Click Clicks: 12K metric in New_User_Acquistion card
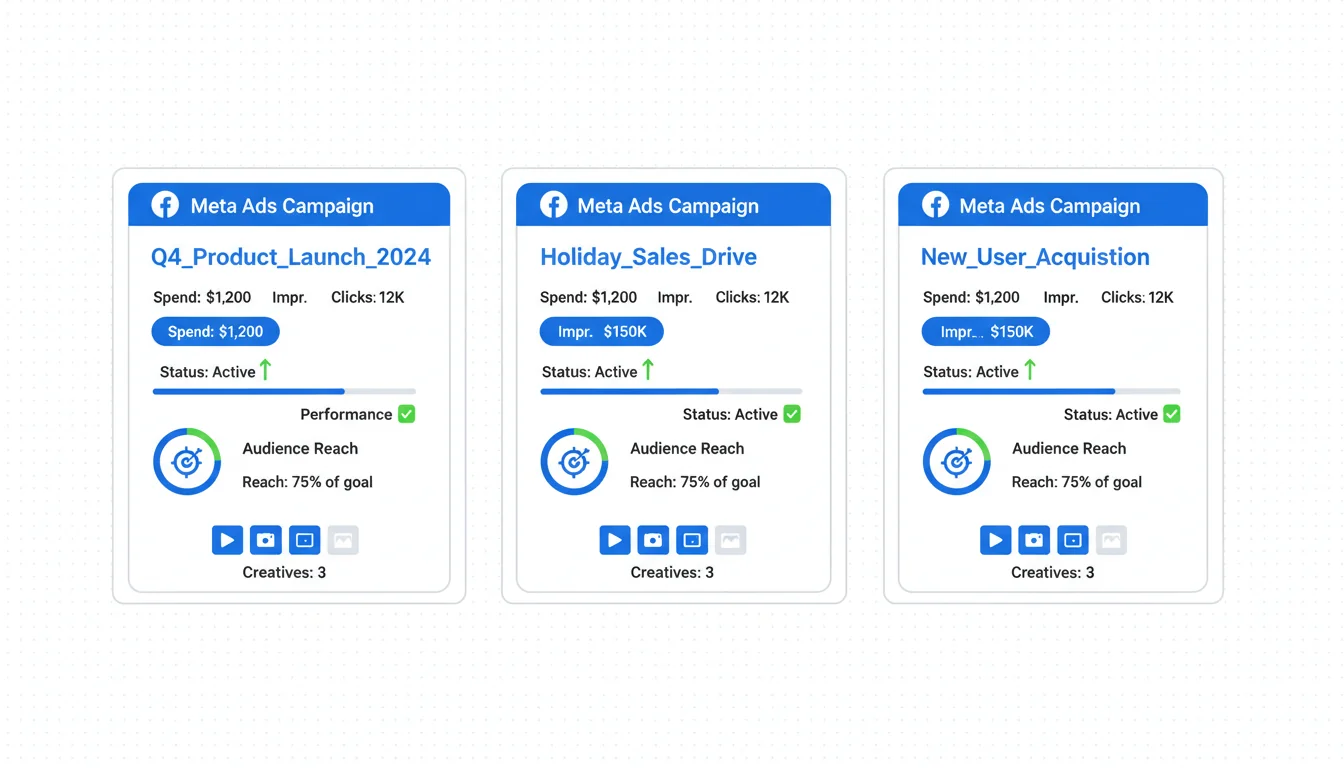 point(1137,297)
